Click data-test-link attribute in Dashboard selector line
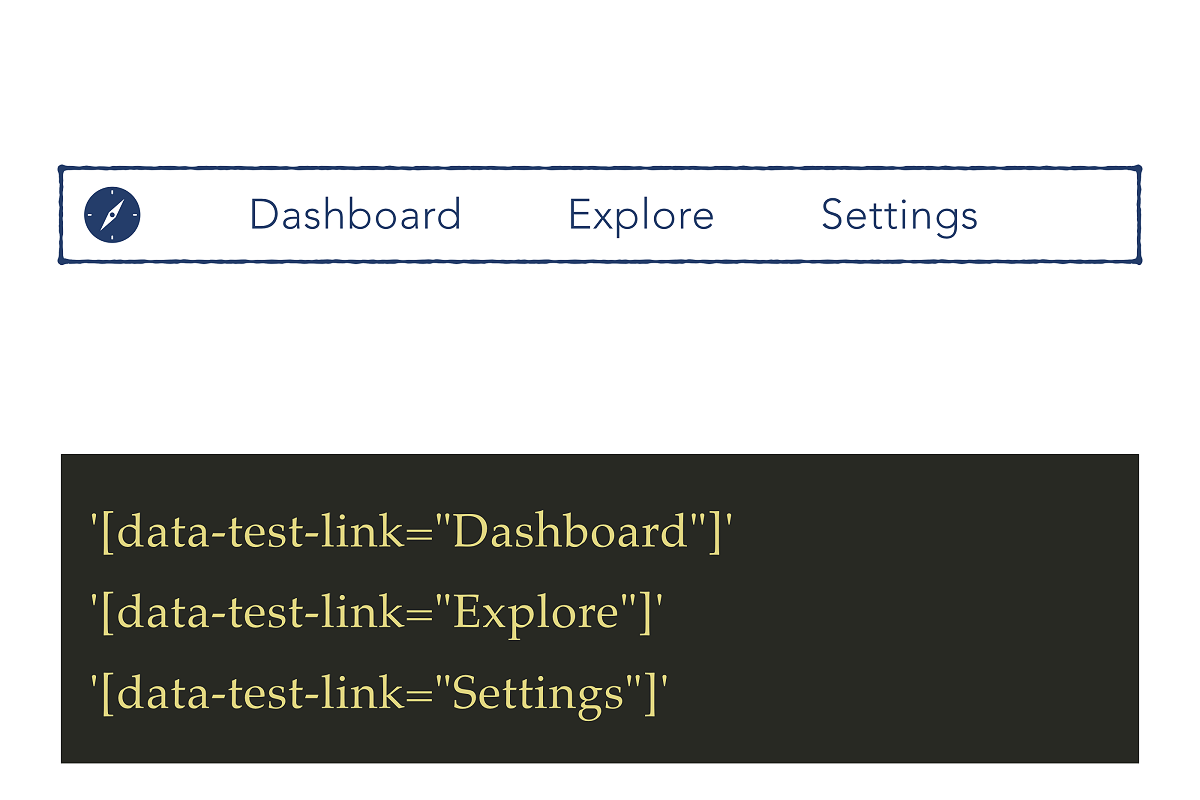Viewport: 1200px width, 800px height. [258, 531]
